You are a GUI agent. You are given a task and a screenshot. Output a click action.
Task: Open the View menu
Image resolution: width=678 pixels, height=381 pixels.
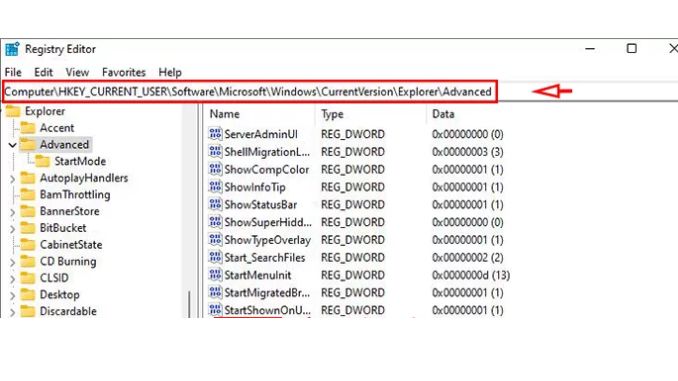point(77,72)
